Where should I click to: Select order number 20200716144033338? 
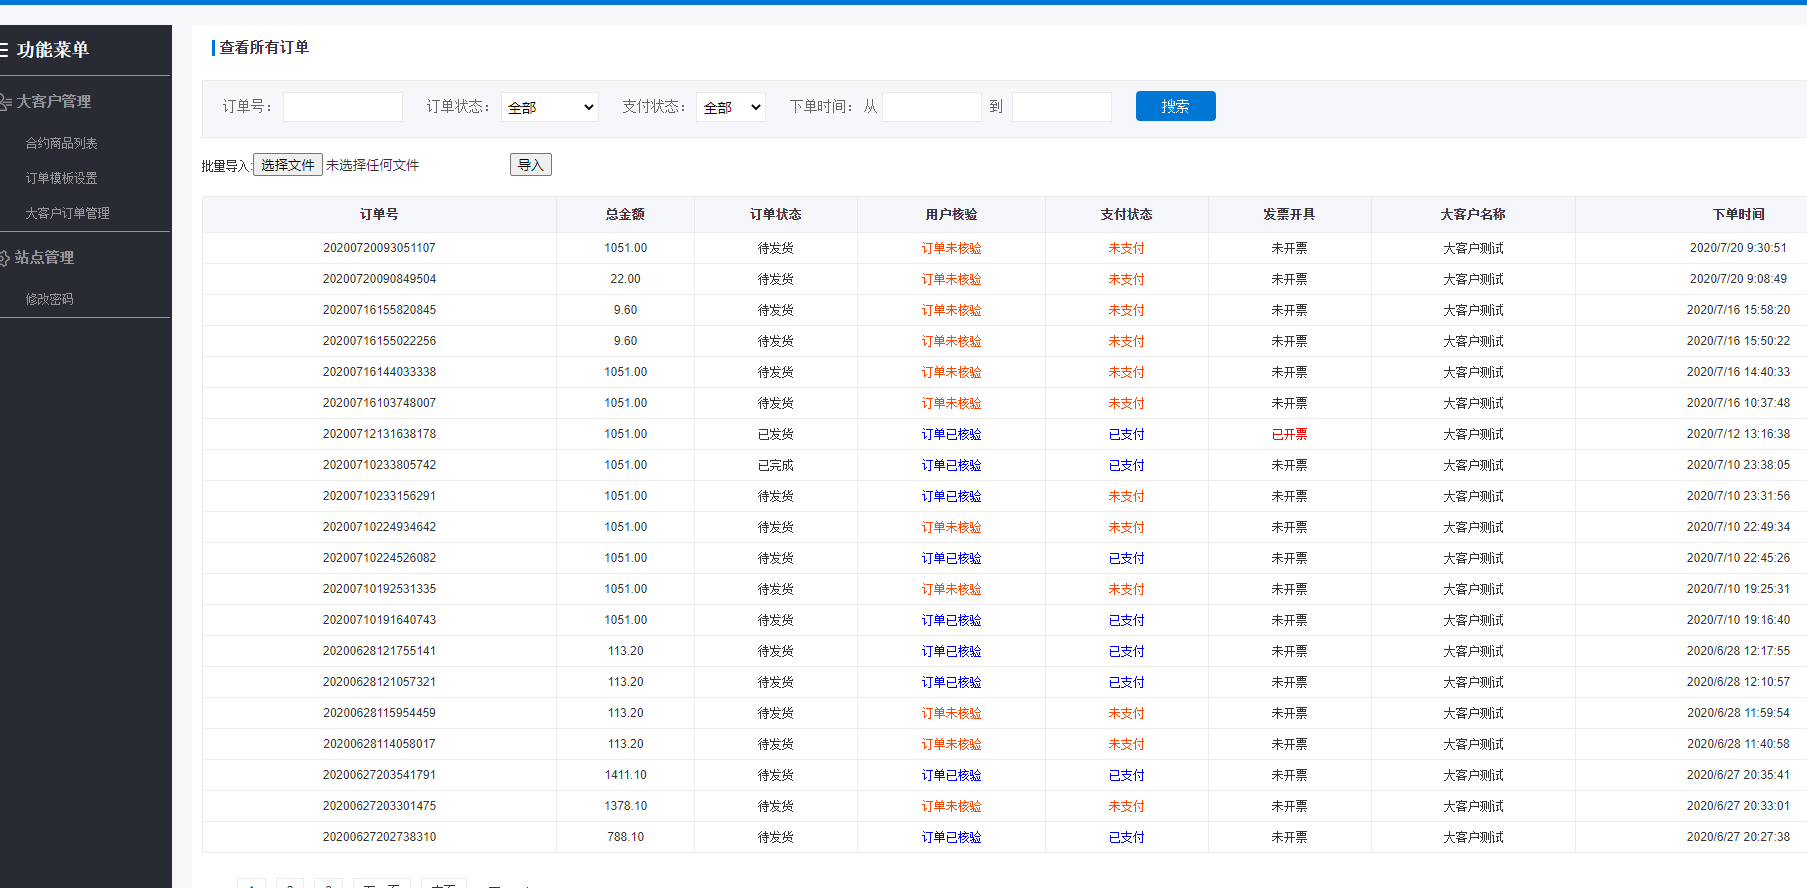[379, 372]
